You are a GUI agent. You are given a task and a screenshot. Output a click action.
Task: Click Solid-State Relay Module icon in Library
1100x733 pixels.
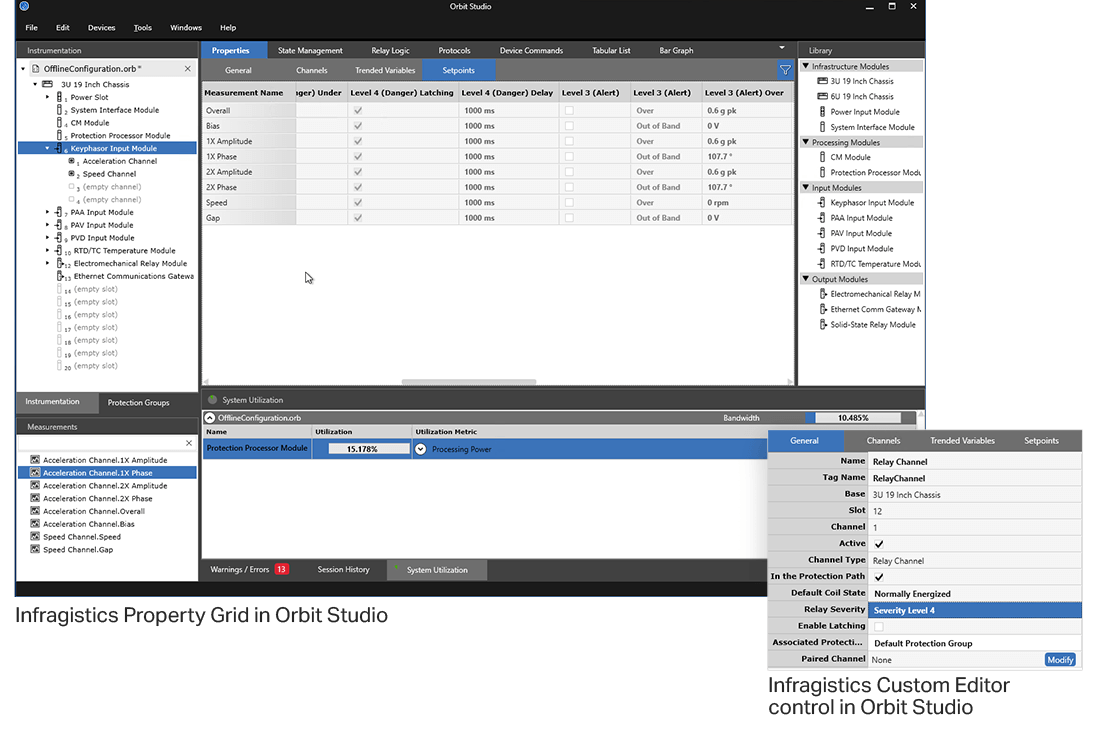pyautogui.click(x=823, y=325)
